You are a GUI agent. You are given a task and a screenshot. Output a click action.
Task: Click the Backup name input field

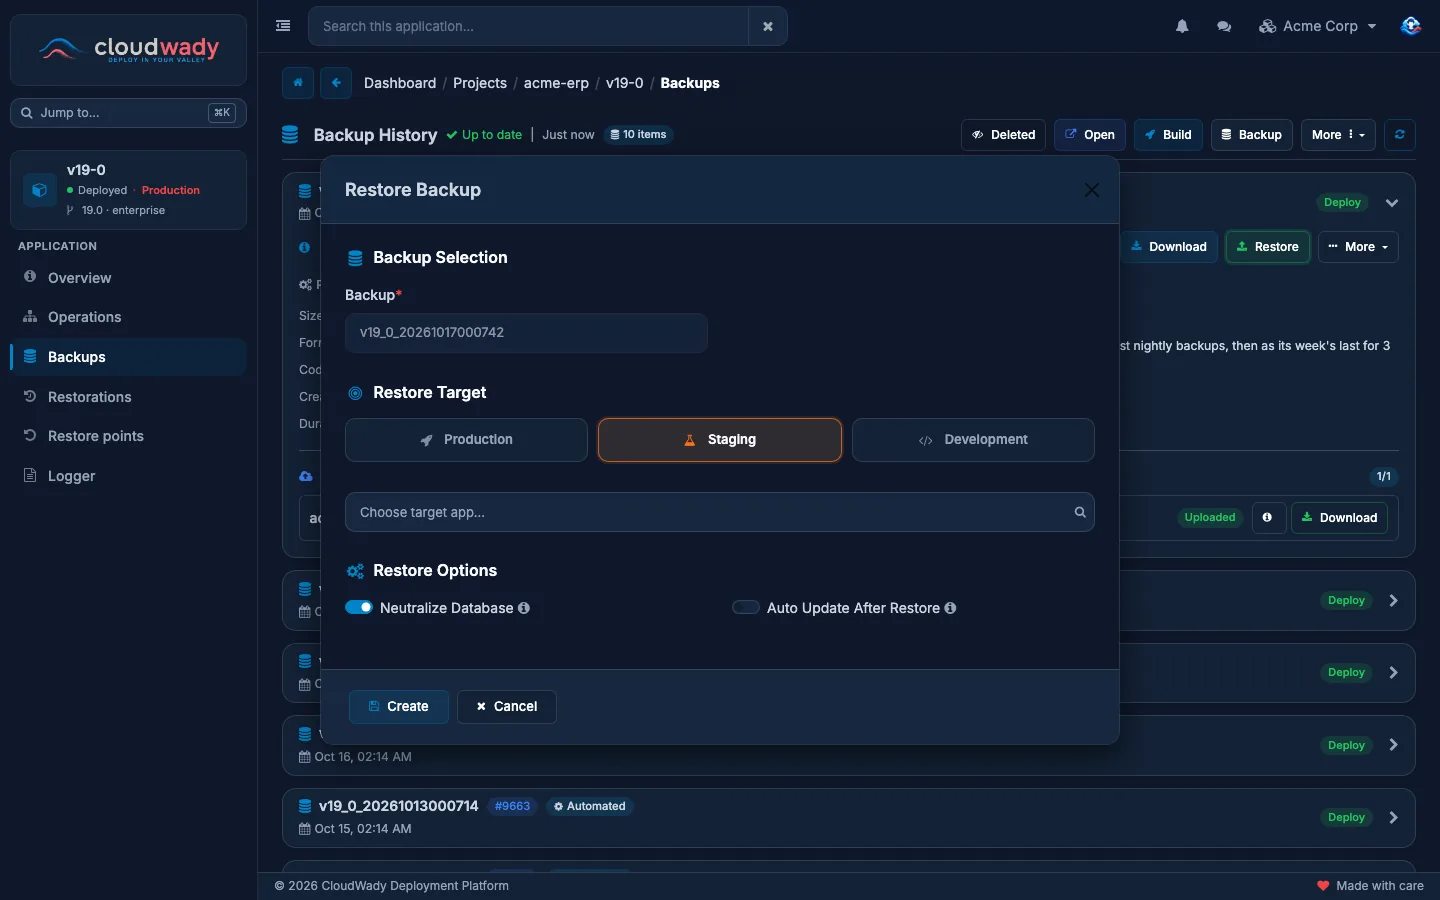(526, 333)
